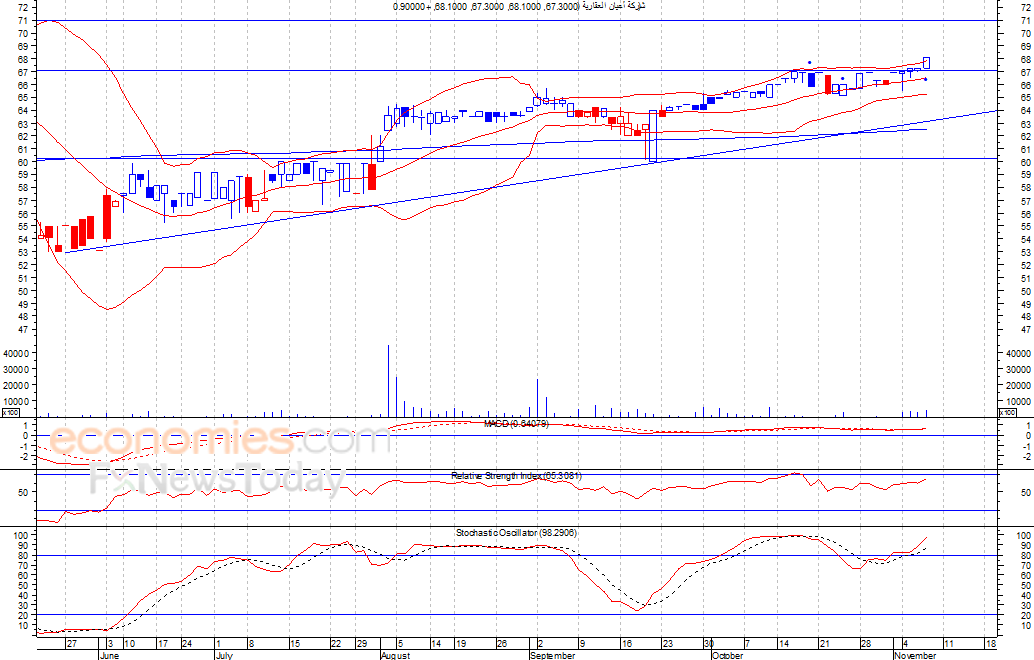
Task: Click "100" on the right Stochastic axis
Action: (1025, 536)
